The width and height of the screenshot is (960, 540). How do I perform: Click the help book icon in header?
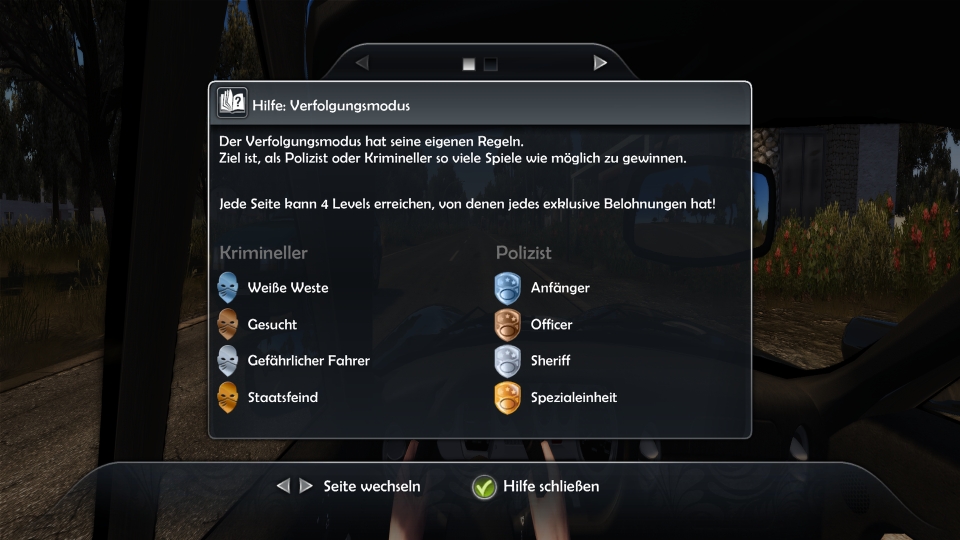pyautogui.click(x=232, y=102)
